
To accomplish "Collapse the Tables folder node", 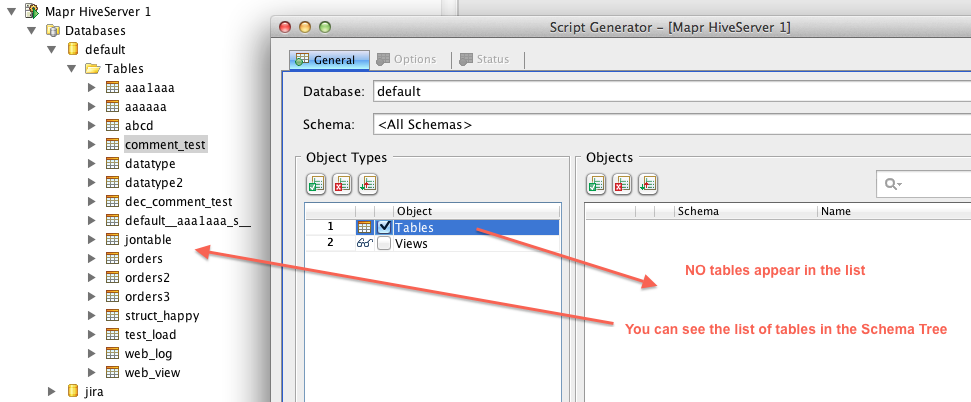I will click(x=72, y=68).
